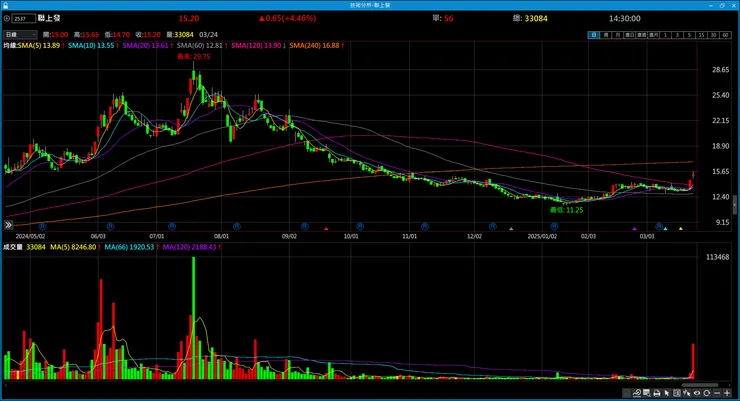Click the 月 marker near 2024/05/02

42,227
